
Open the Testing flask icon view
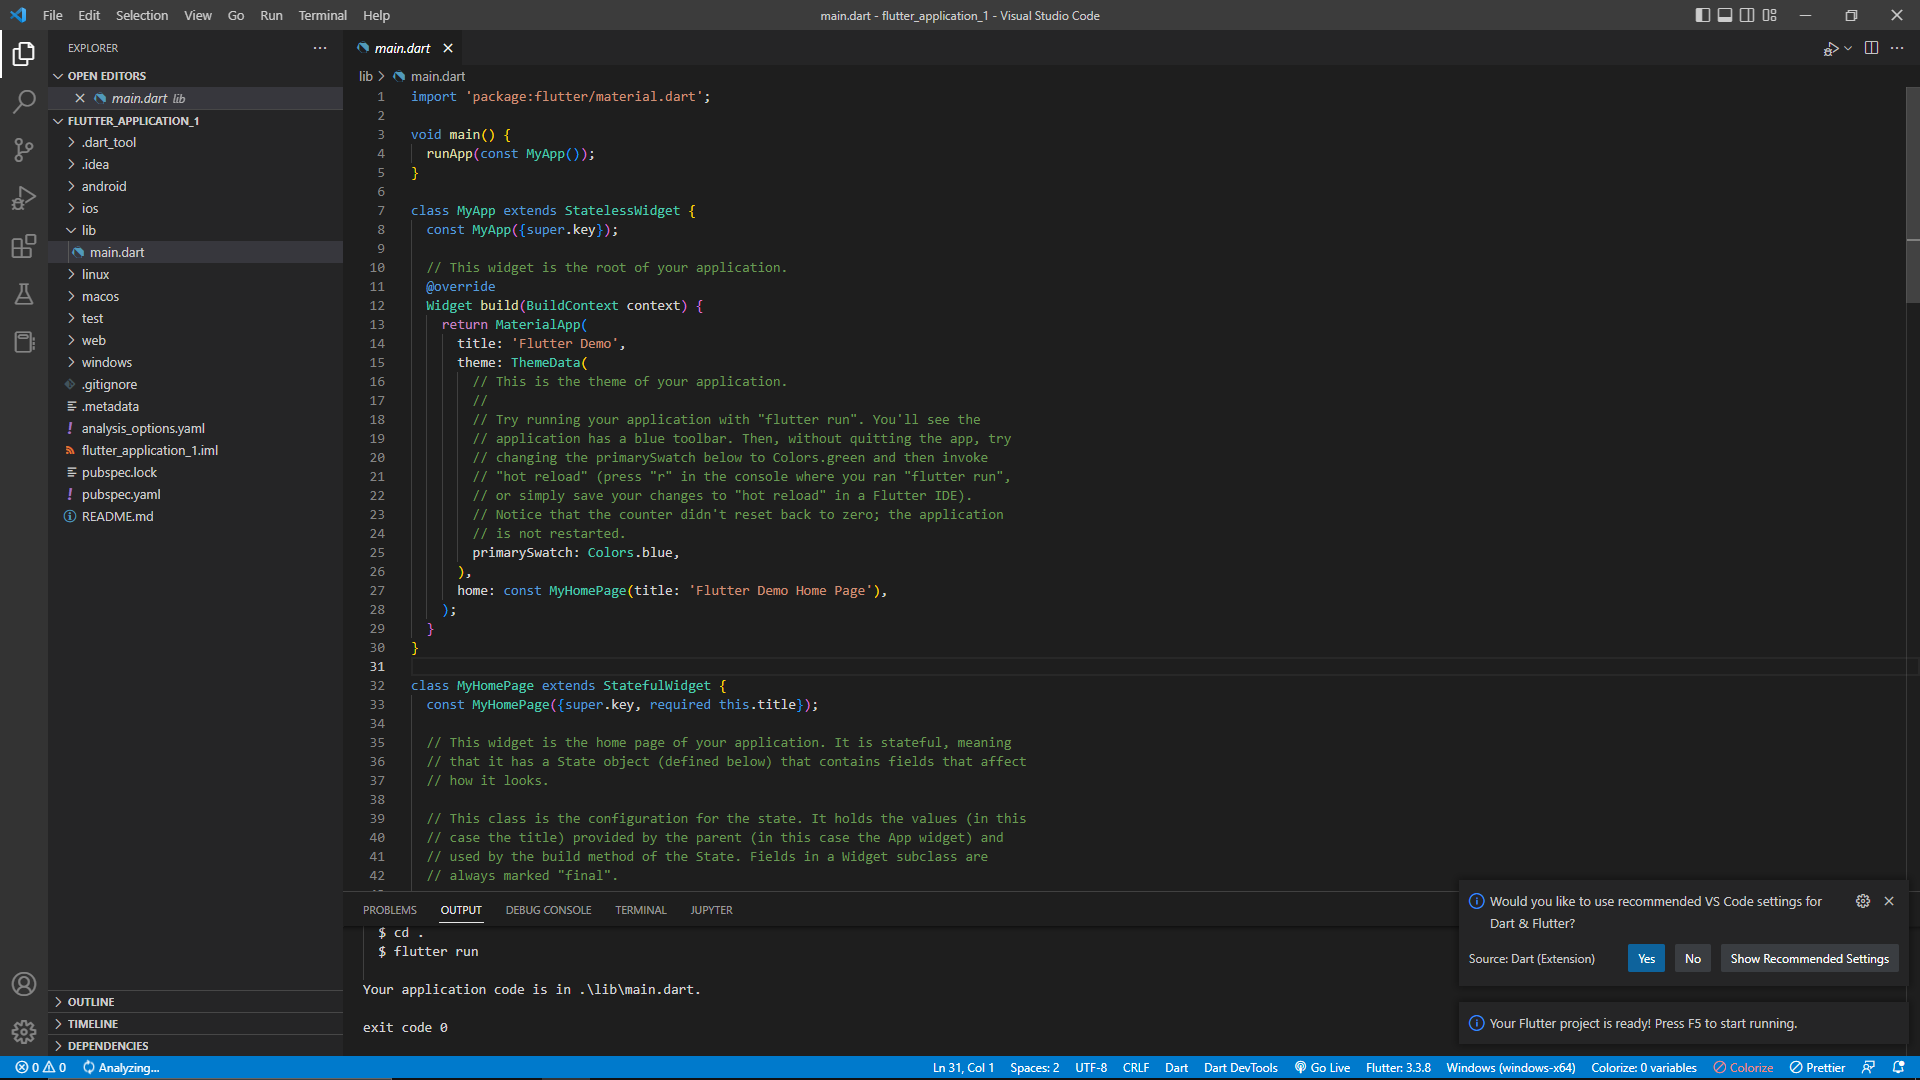24,294
